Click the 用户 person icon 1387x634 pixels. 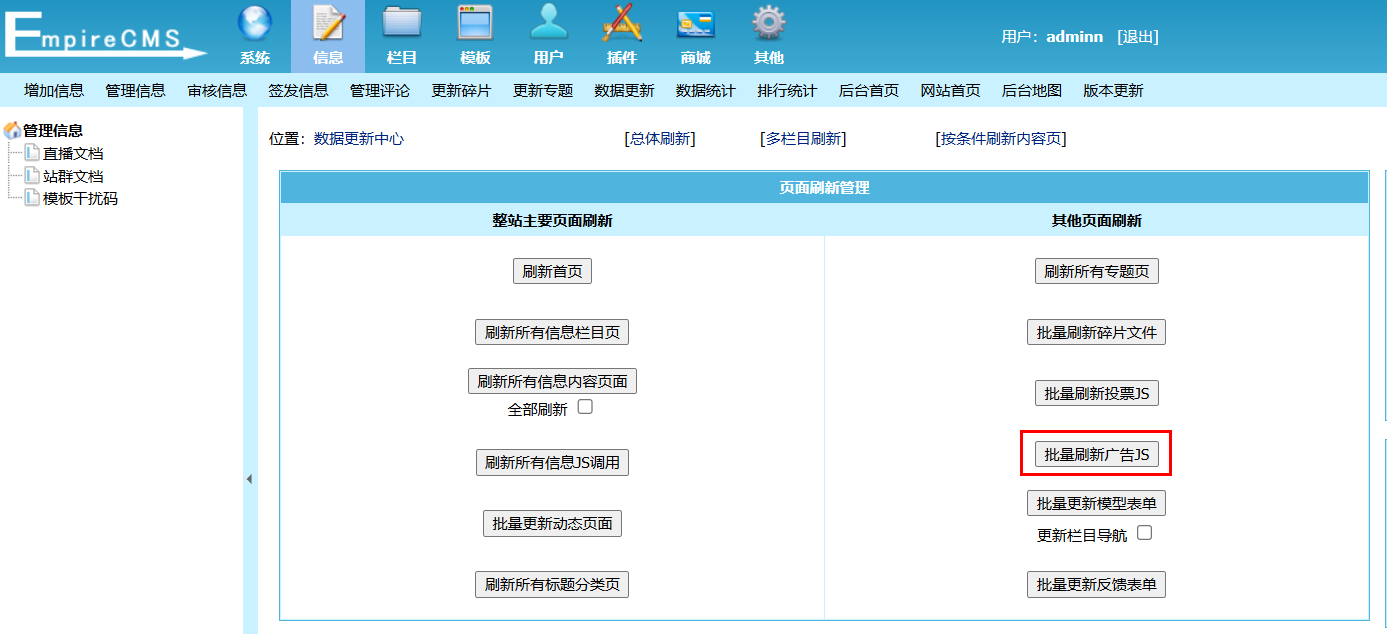548,24
